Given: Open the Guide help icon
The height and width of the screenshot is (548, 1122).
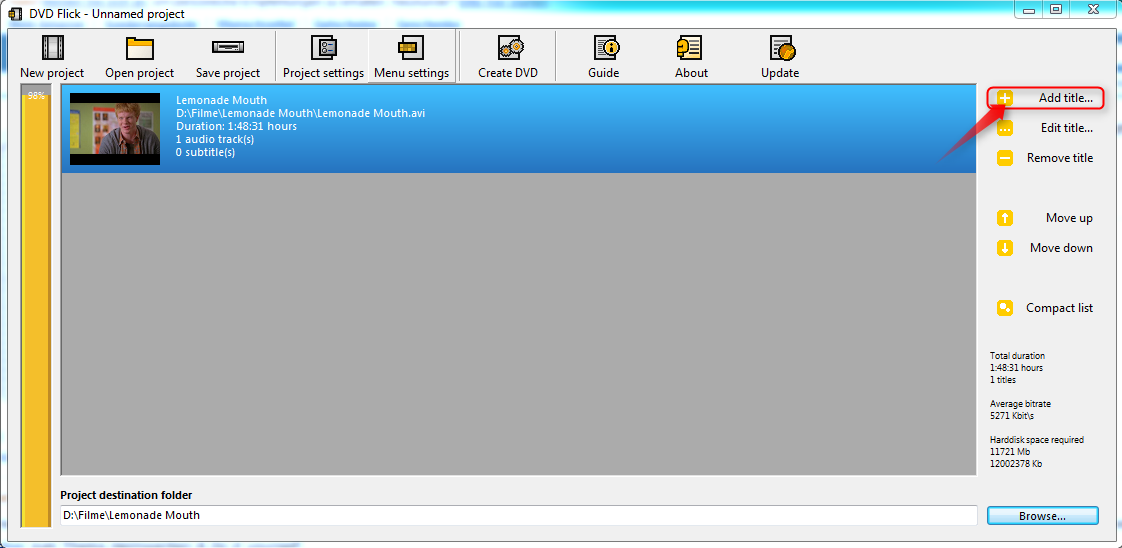Looking at the screenshot, I should (x=604, y=48).
